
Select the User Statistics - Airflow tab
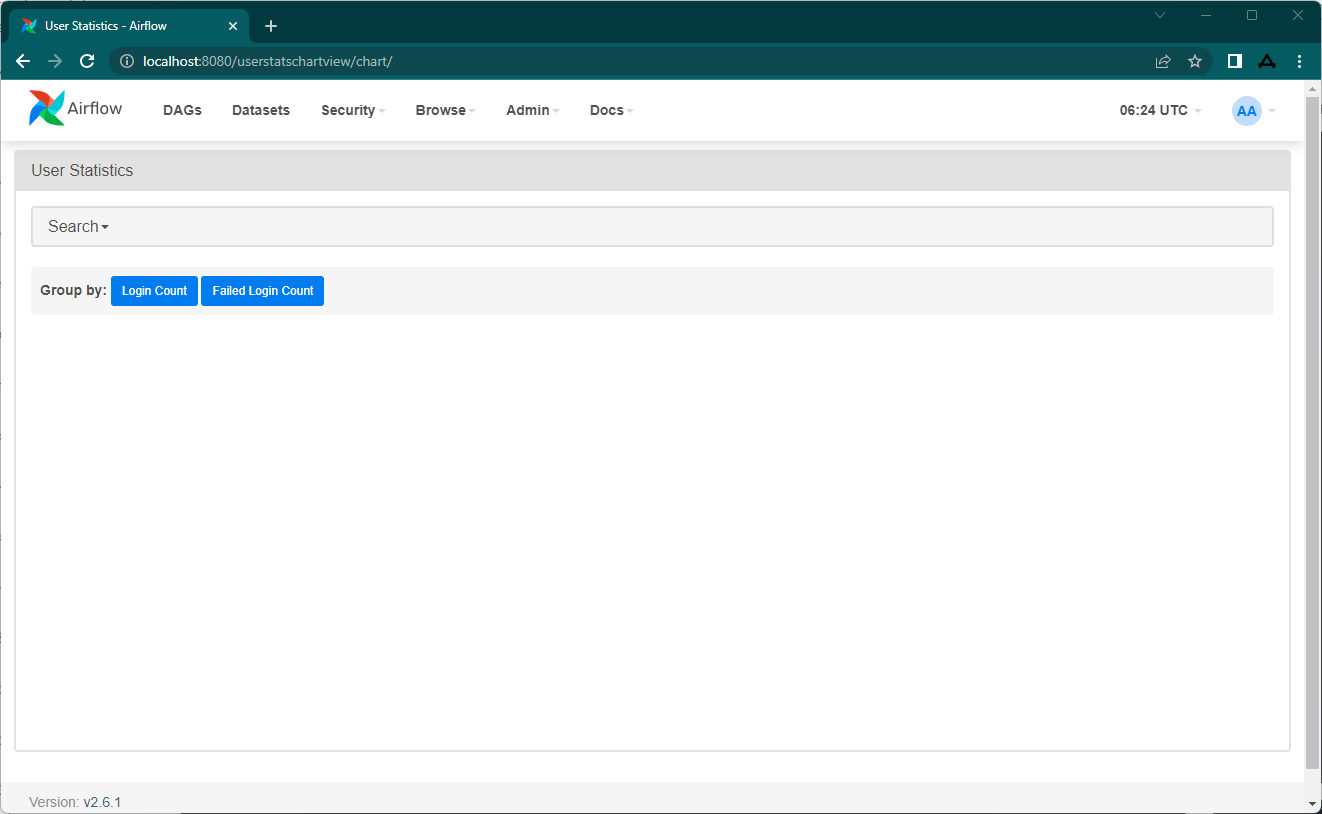[x=129, y=26]
